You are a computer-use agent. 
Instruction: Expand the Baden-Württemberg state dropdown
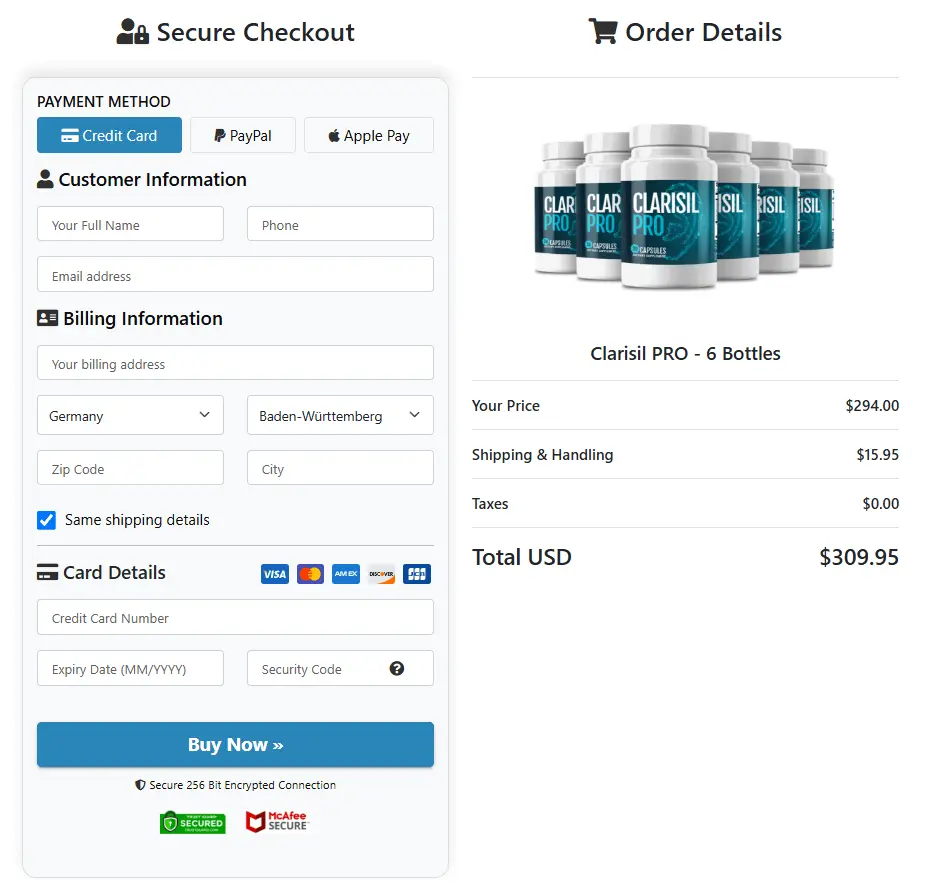click(x=340, y=415)
